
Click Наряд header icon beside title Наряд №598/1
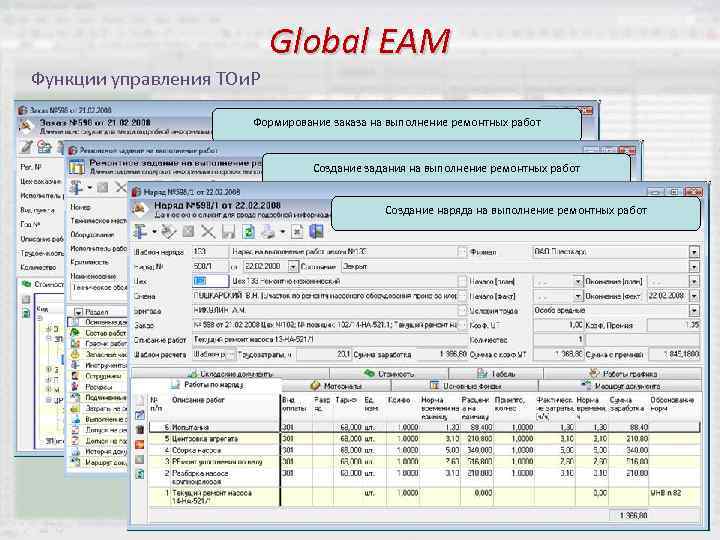140,209
